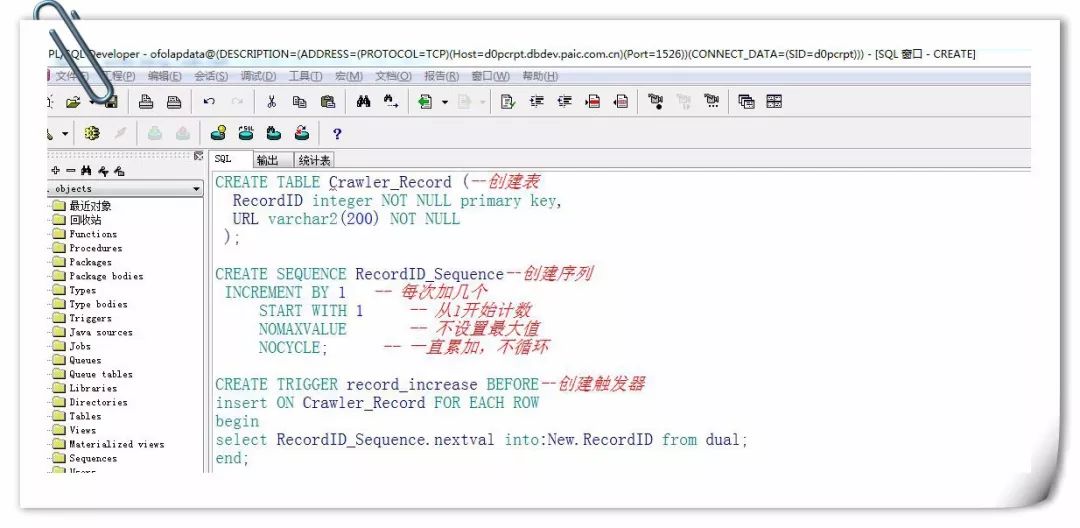This screenshot has width=1080, height=528.
Task: Undo the last edit
Action: (209, 103)
